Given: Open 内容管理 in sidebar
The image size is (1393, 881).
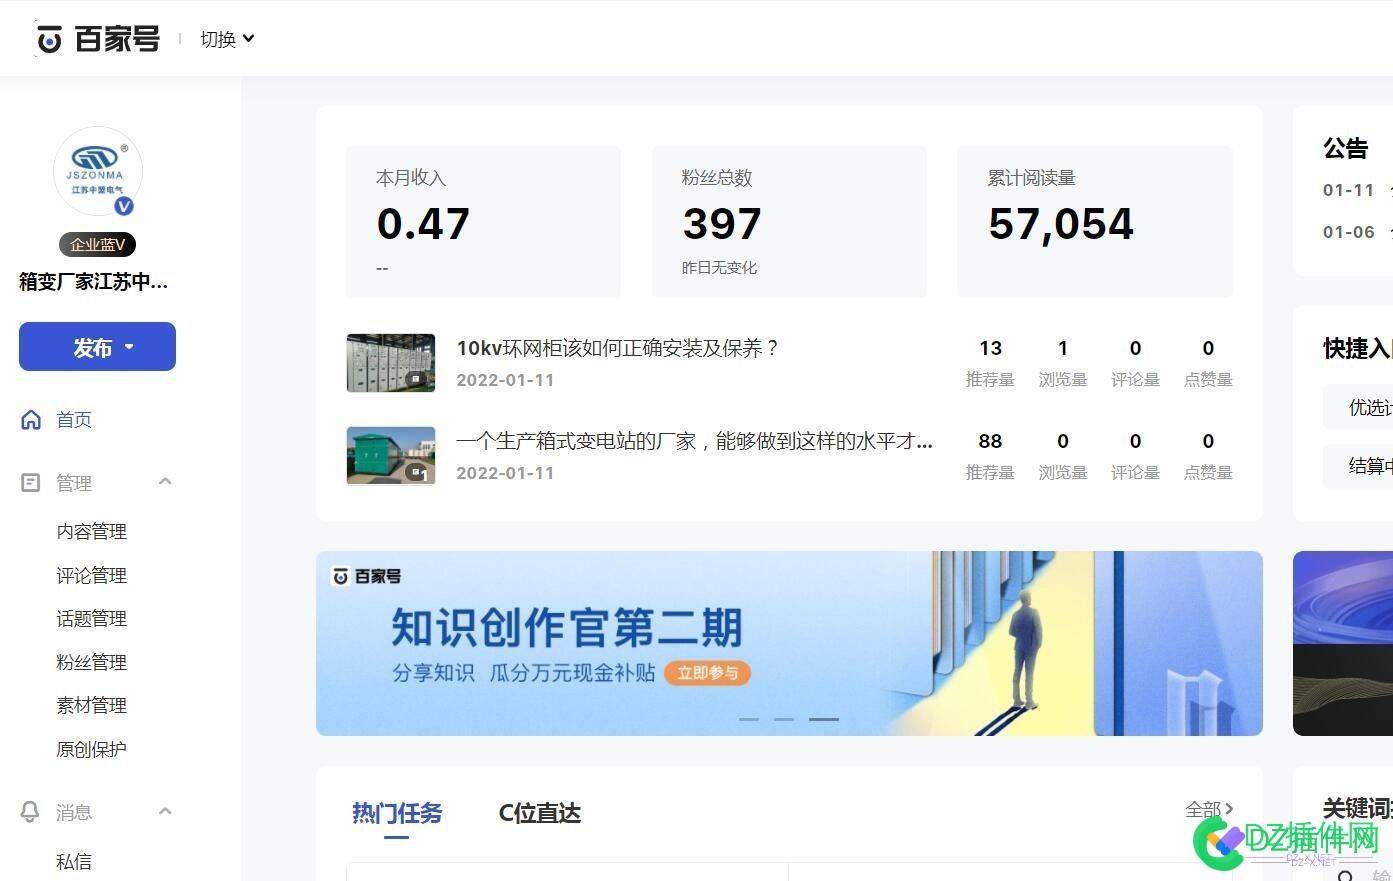Looking at the screenshot, I should 91,532.
